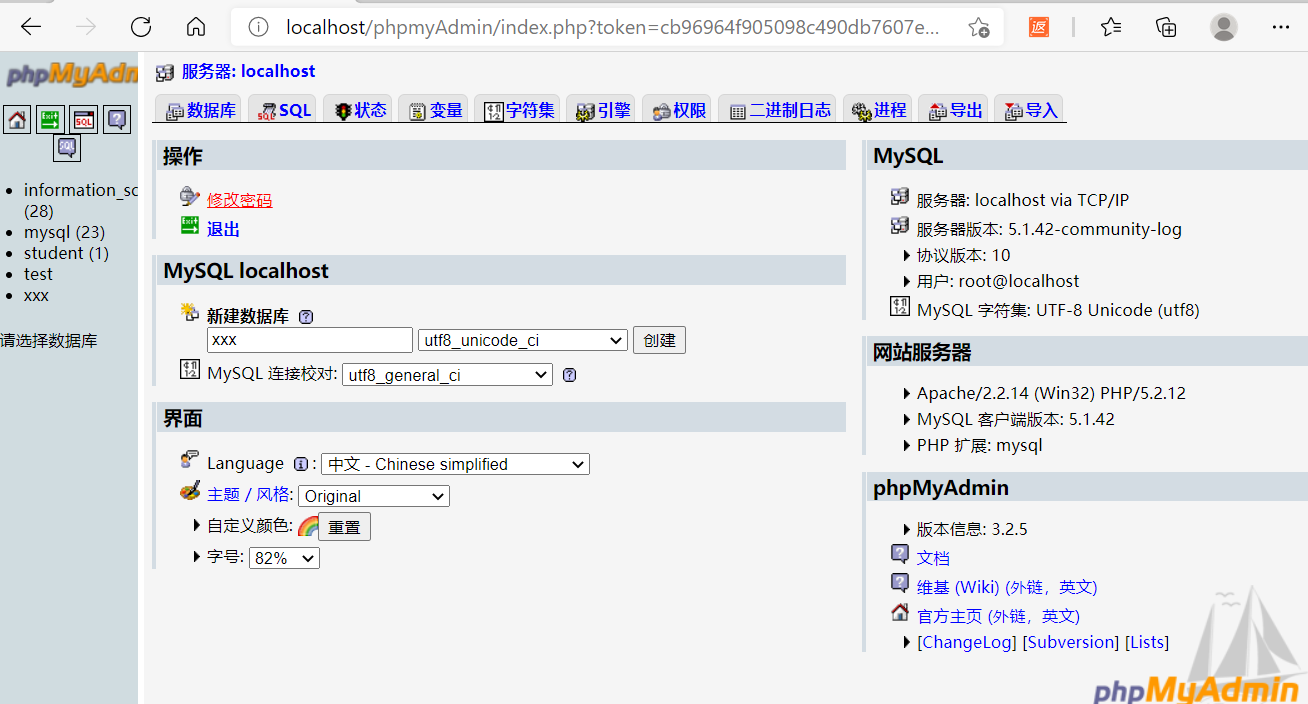The width and height of the screenshot is (1308, 704).
Task: Open browser settings and more menu
Action: click(x=1281, y=27)
